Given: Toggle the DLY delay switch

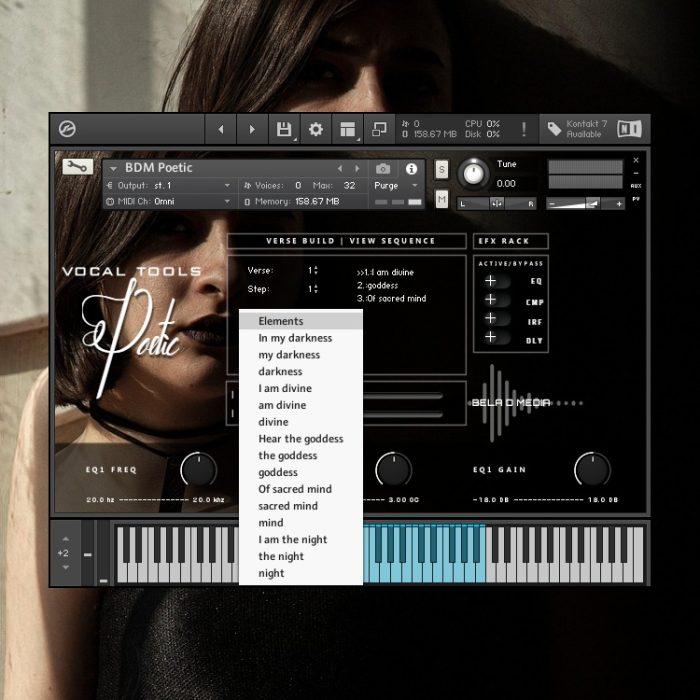Looking at the screenshot, I should (x=496, y=337).
